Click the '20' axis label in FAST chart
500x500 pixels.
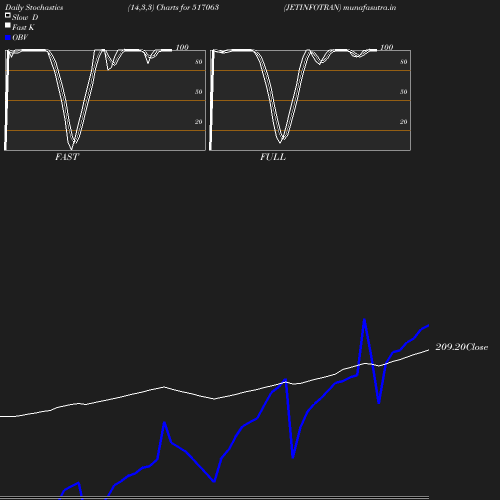click(199, 122)
